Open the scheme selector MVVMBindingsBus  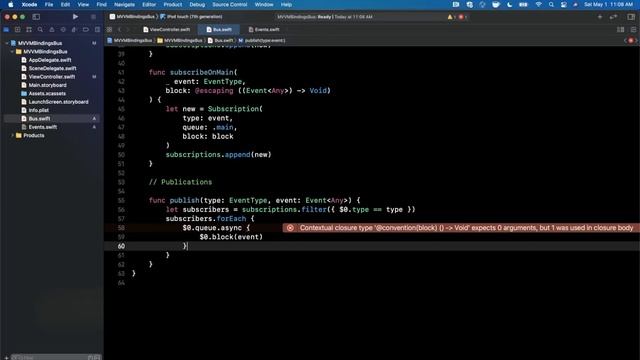133,17
